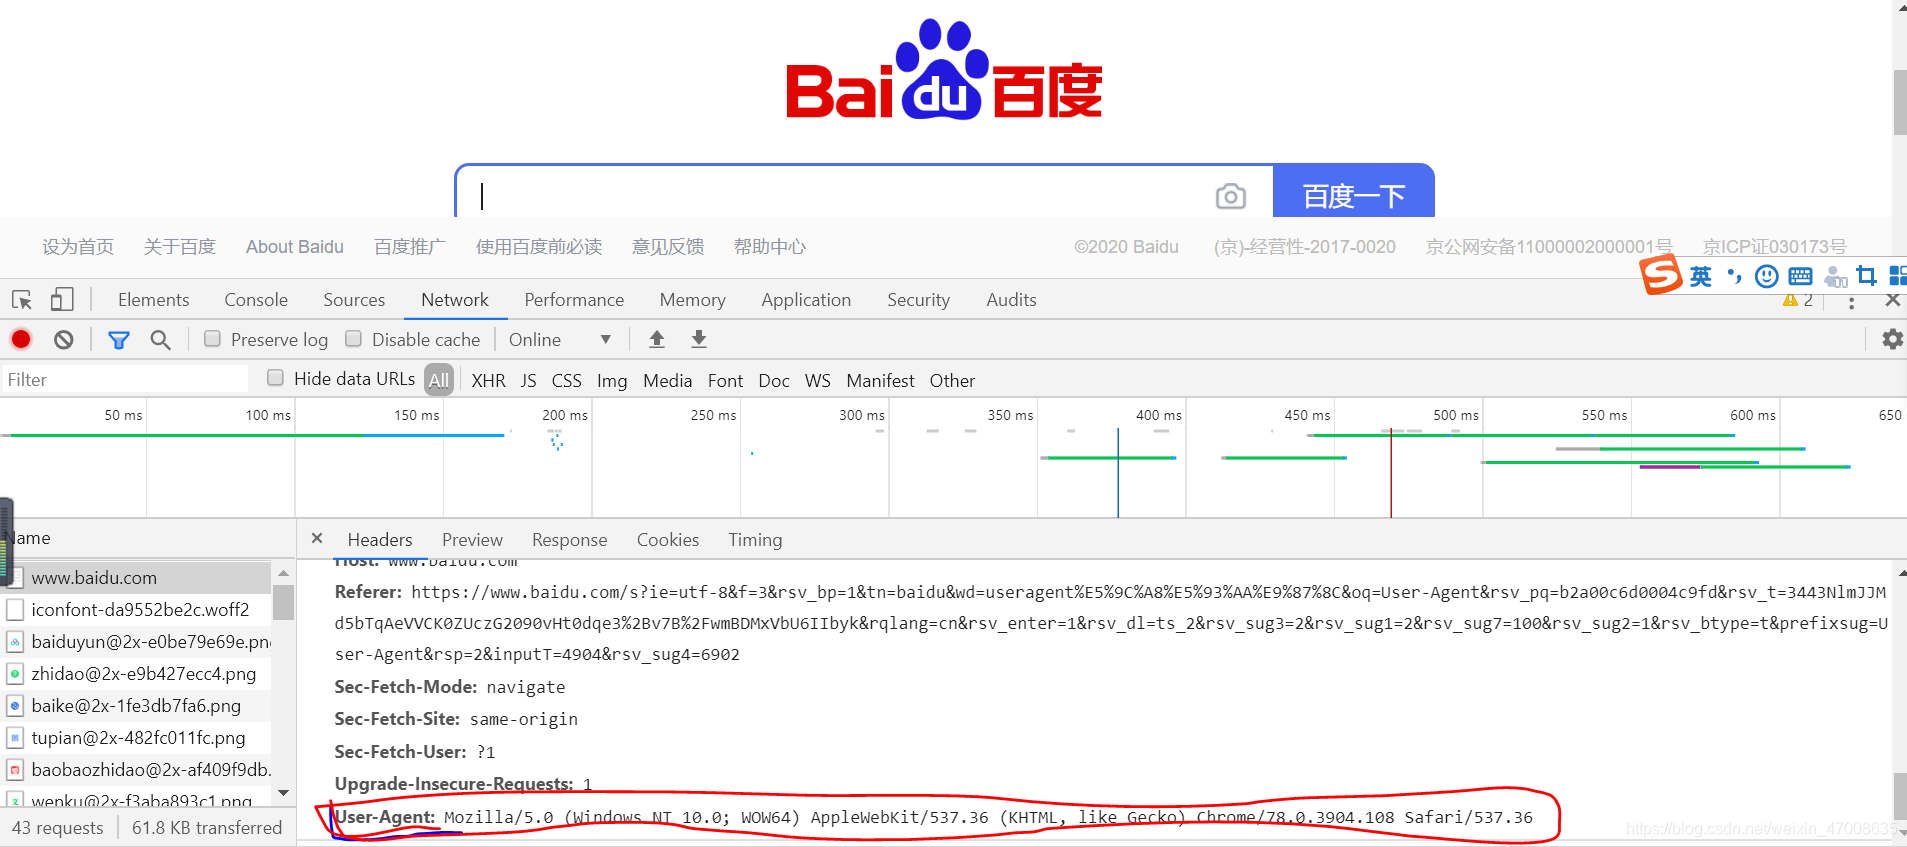
Task: Open Sogou soft keyboard icon
Action: (1800, 276)
